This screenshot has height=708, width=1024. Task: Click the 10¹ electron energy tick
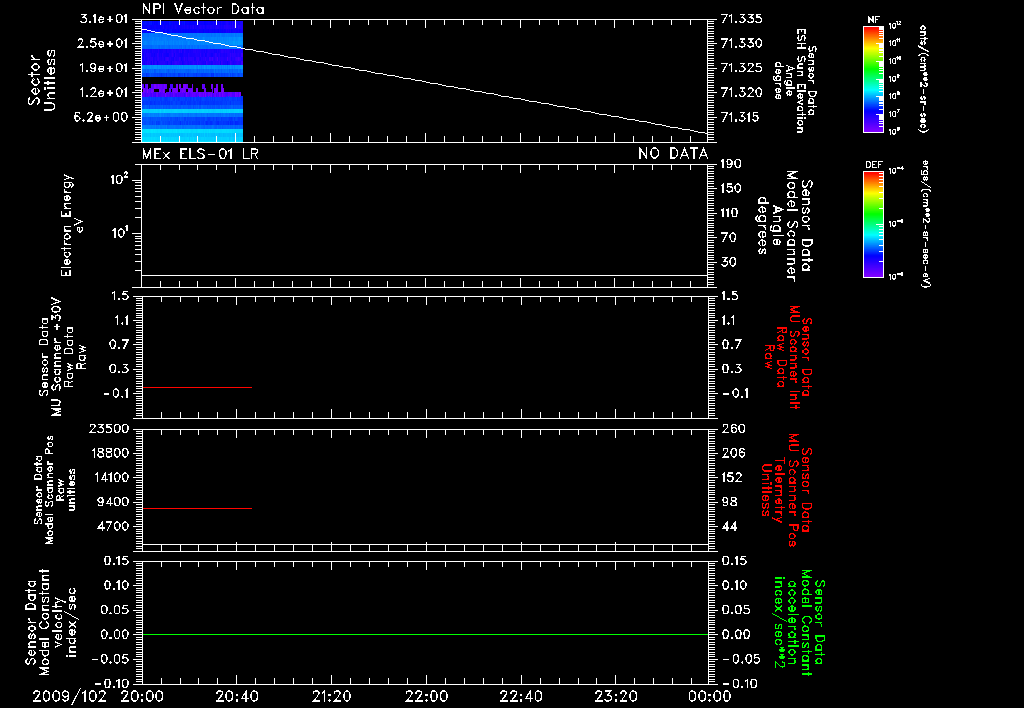119,233
